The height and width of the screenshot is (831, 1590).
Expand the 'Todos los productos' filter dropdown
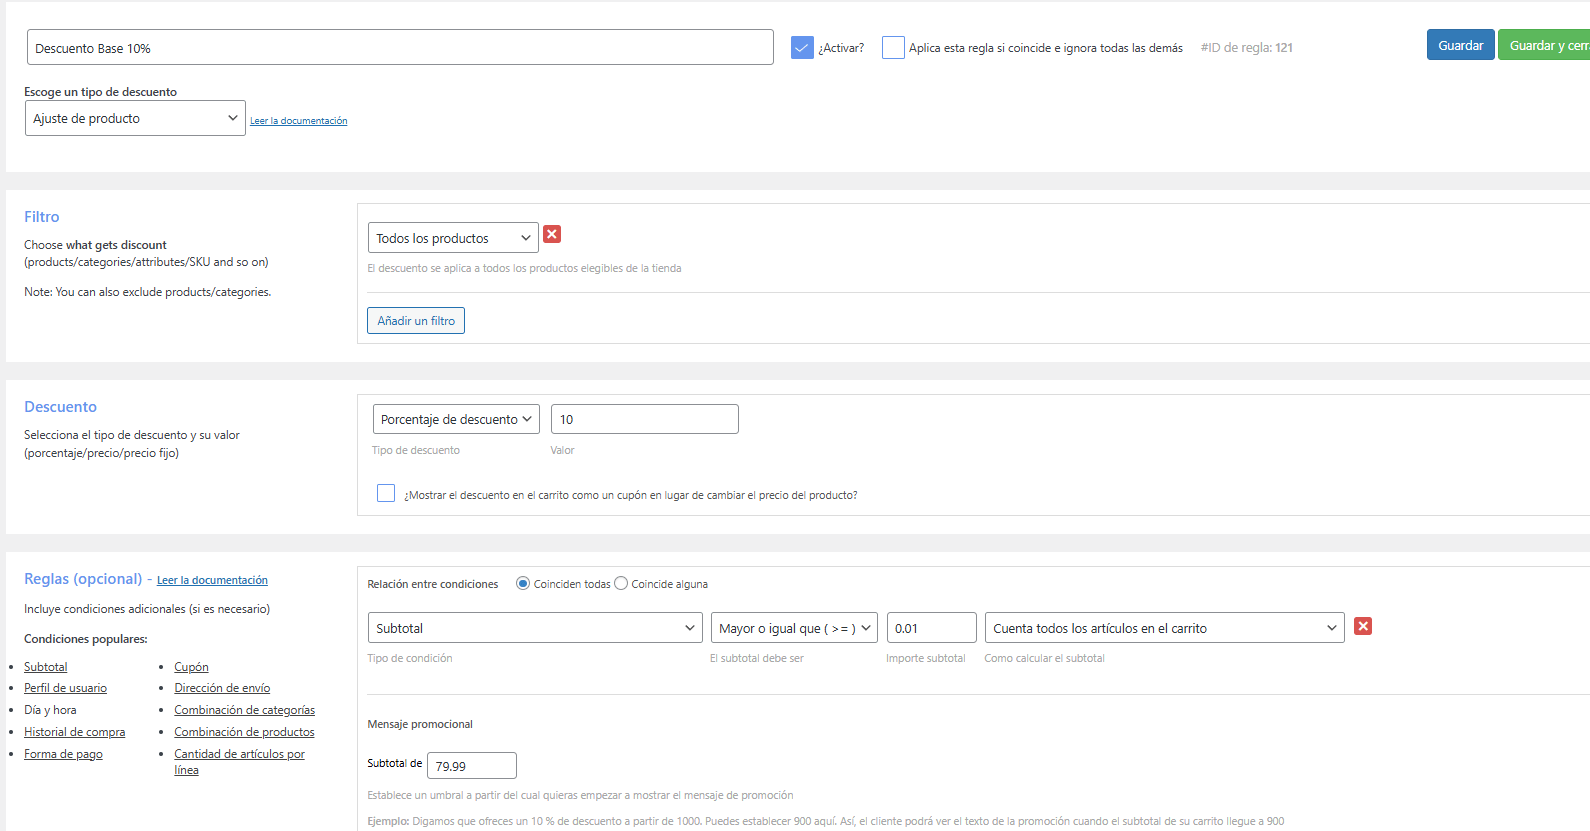click(x=453, y=238)
